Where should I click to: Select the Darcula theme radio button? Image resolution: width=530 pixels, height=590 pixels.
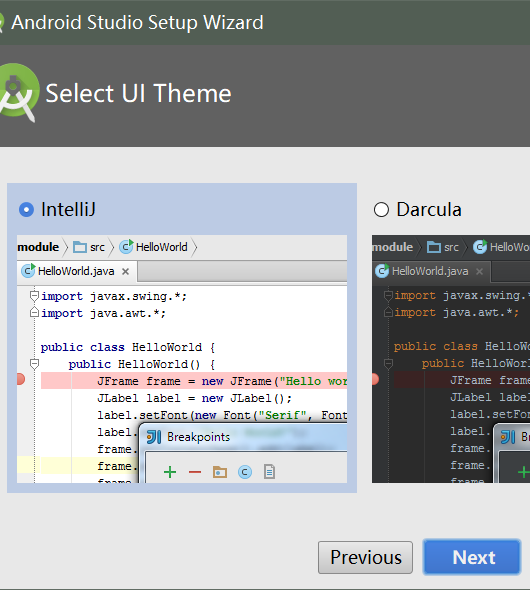coord(381,210)
